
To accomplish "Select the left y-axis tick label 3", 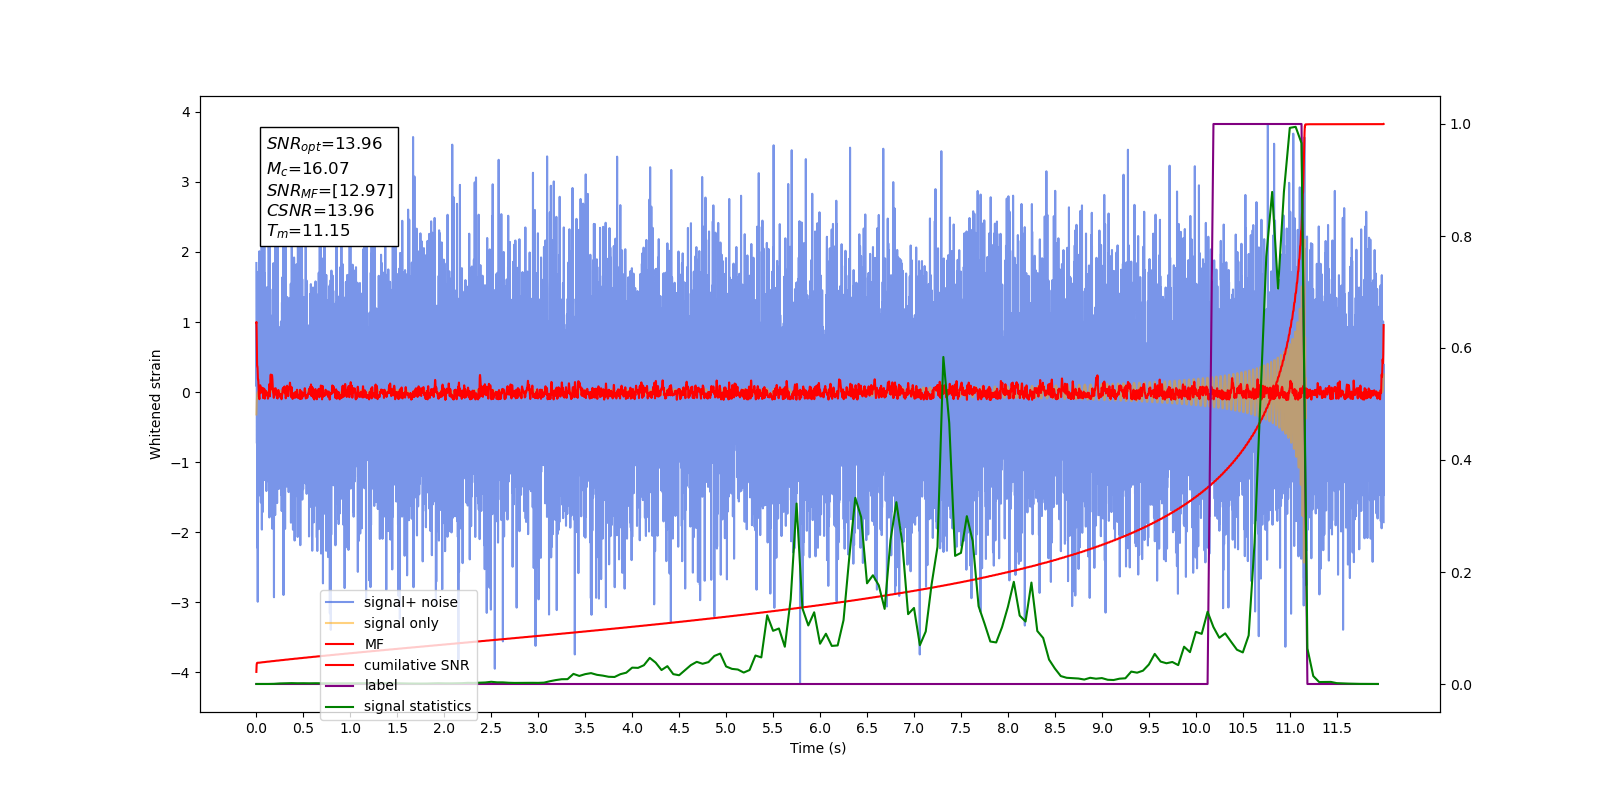I will pyautogui.click(x=186, y=183).
